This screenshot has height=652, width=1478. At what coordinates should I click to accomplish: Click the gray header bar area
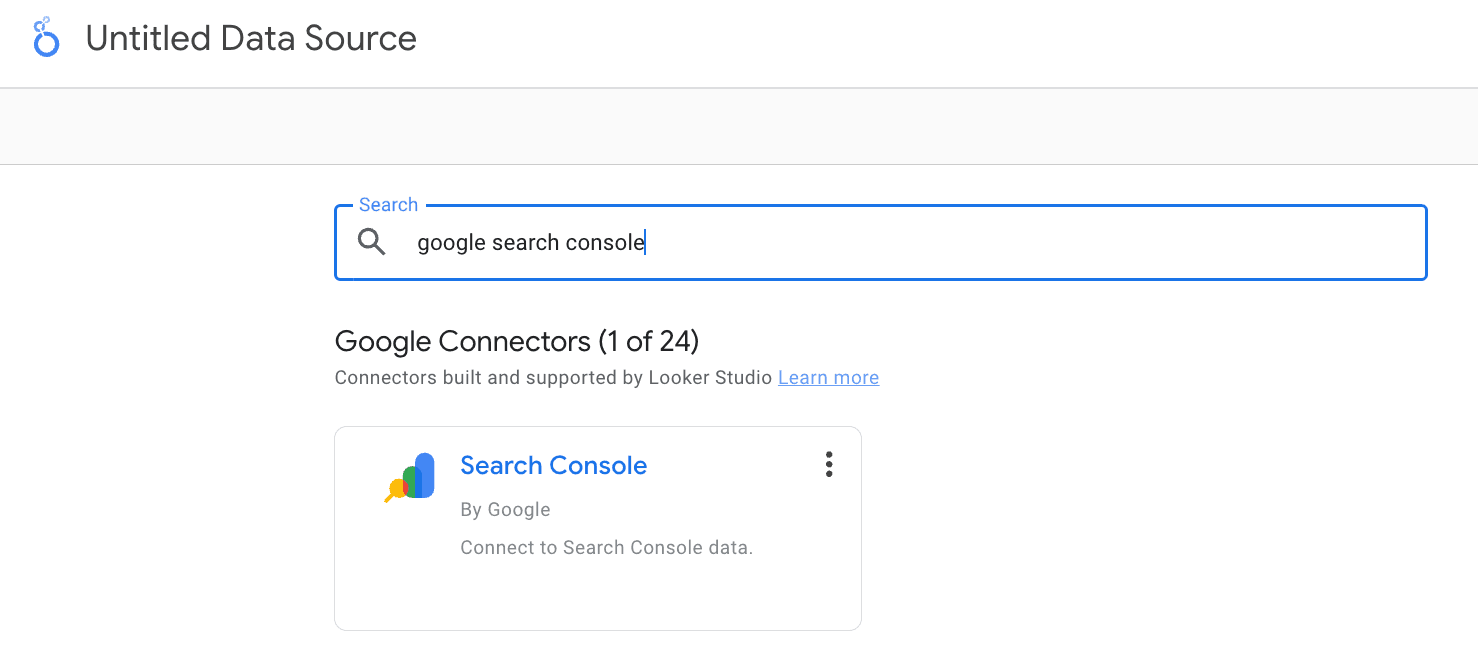(x=739, y=125)
